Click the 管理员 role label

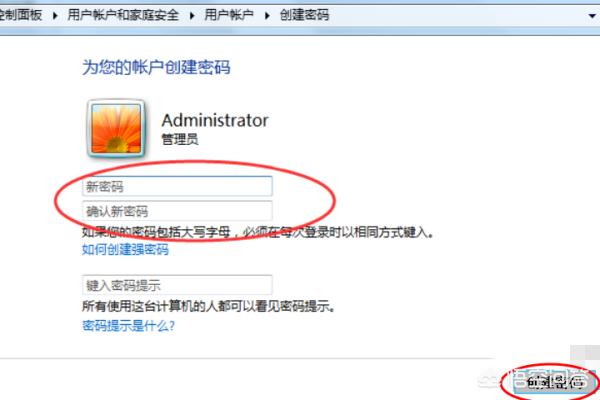point(180,139)
